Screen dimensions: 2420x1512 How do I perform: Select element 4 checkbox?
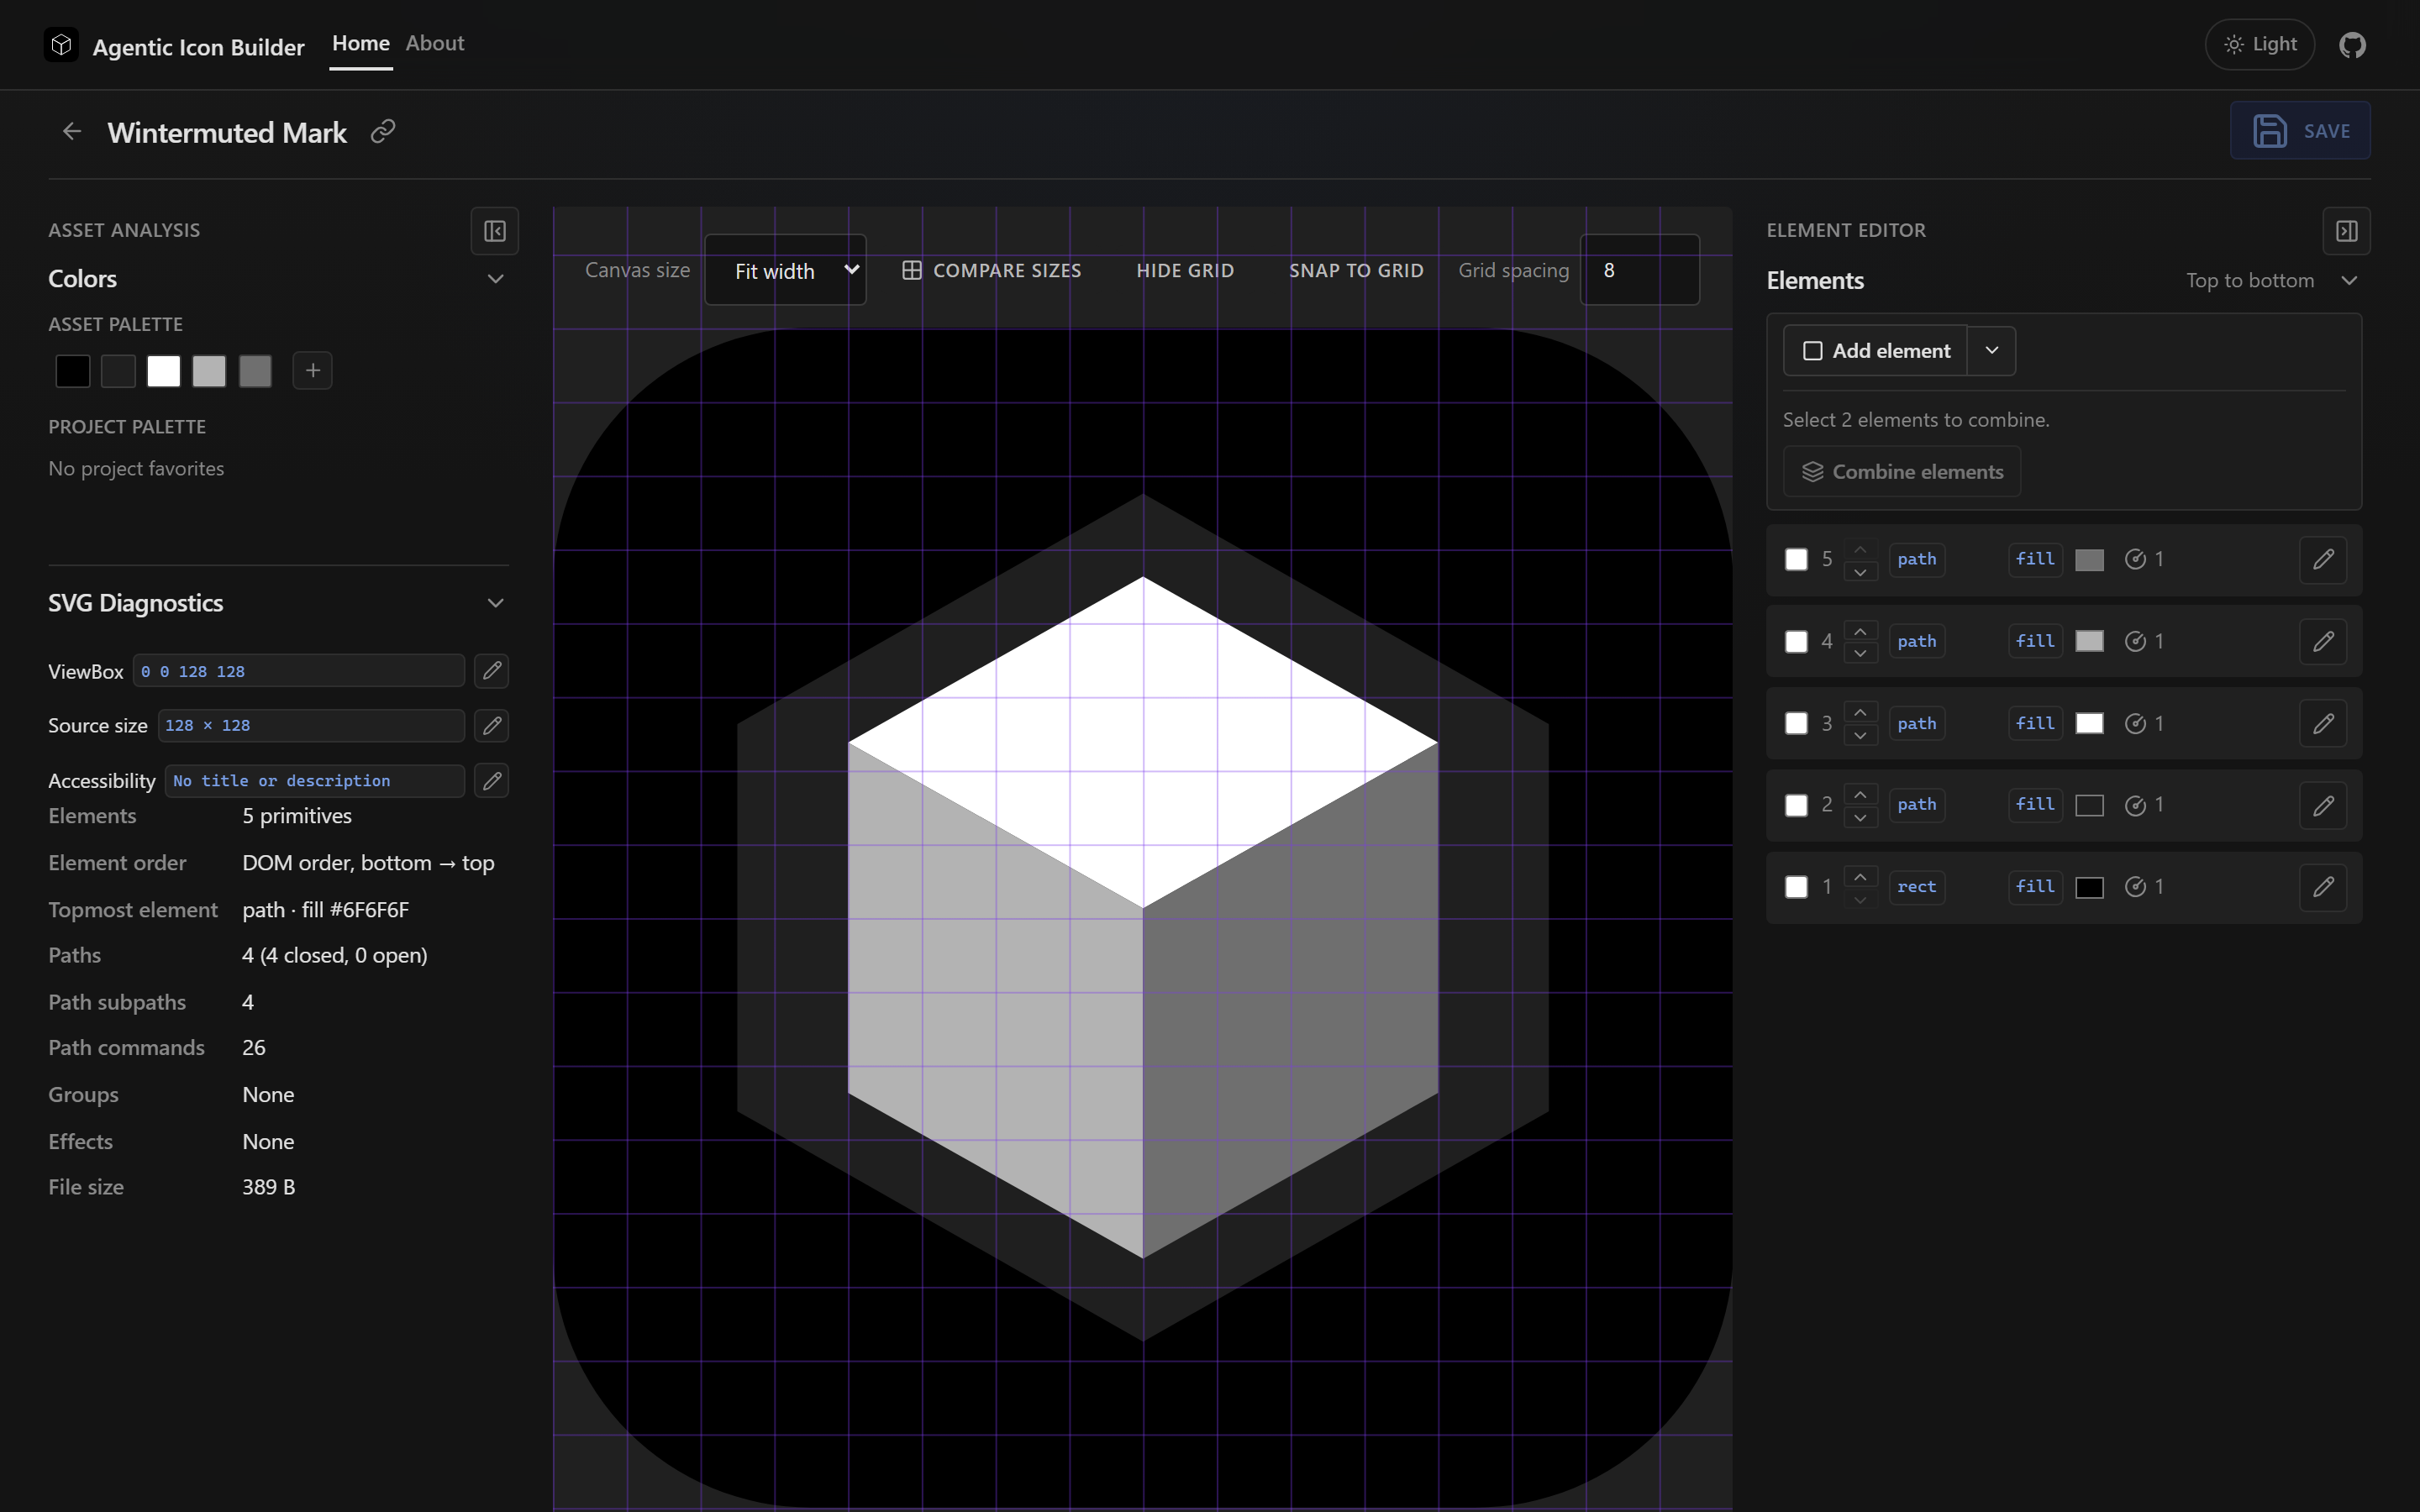point(1796,641)
